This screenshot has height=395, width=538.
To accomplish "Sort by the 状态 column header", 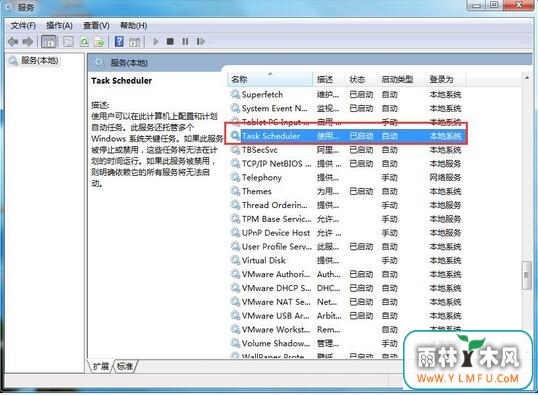I will tap(361, 79).
